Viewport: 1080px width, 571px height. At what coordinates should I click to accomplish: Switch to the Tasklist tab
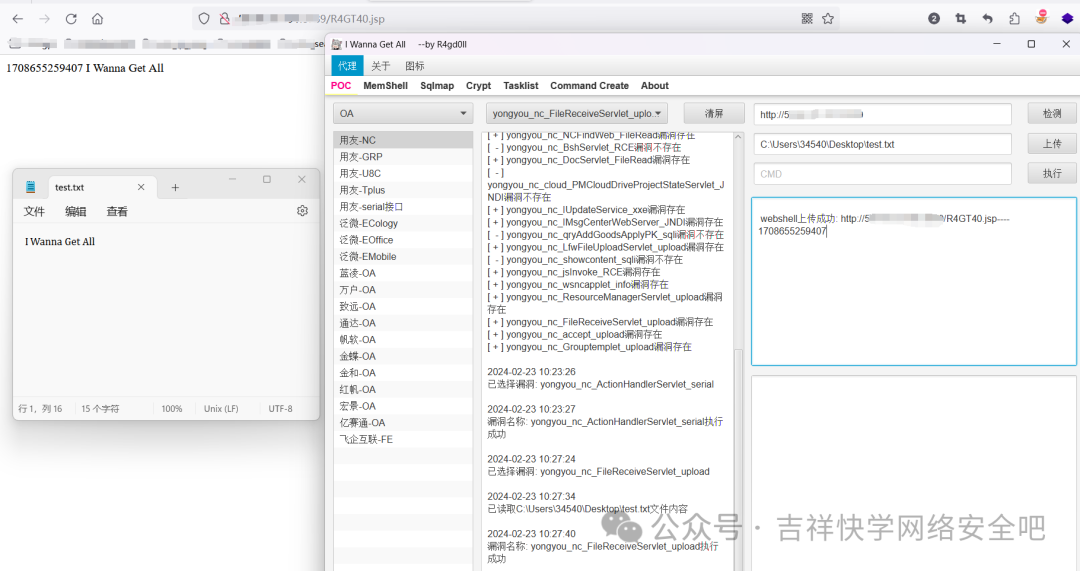tap(521, 85)
